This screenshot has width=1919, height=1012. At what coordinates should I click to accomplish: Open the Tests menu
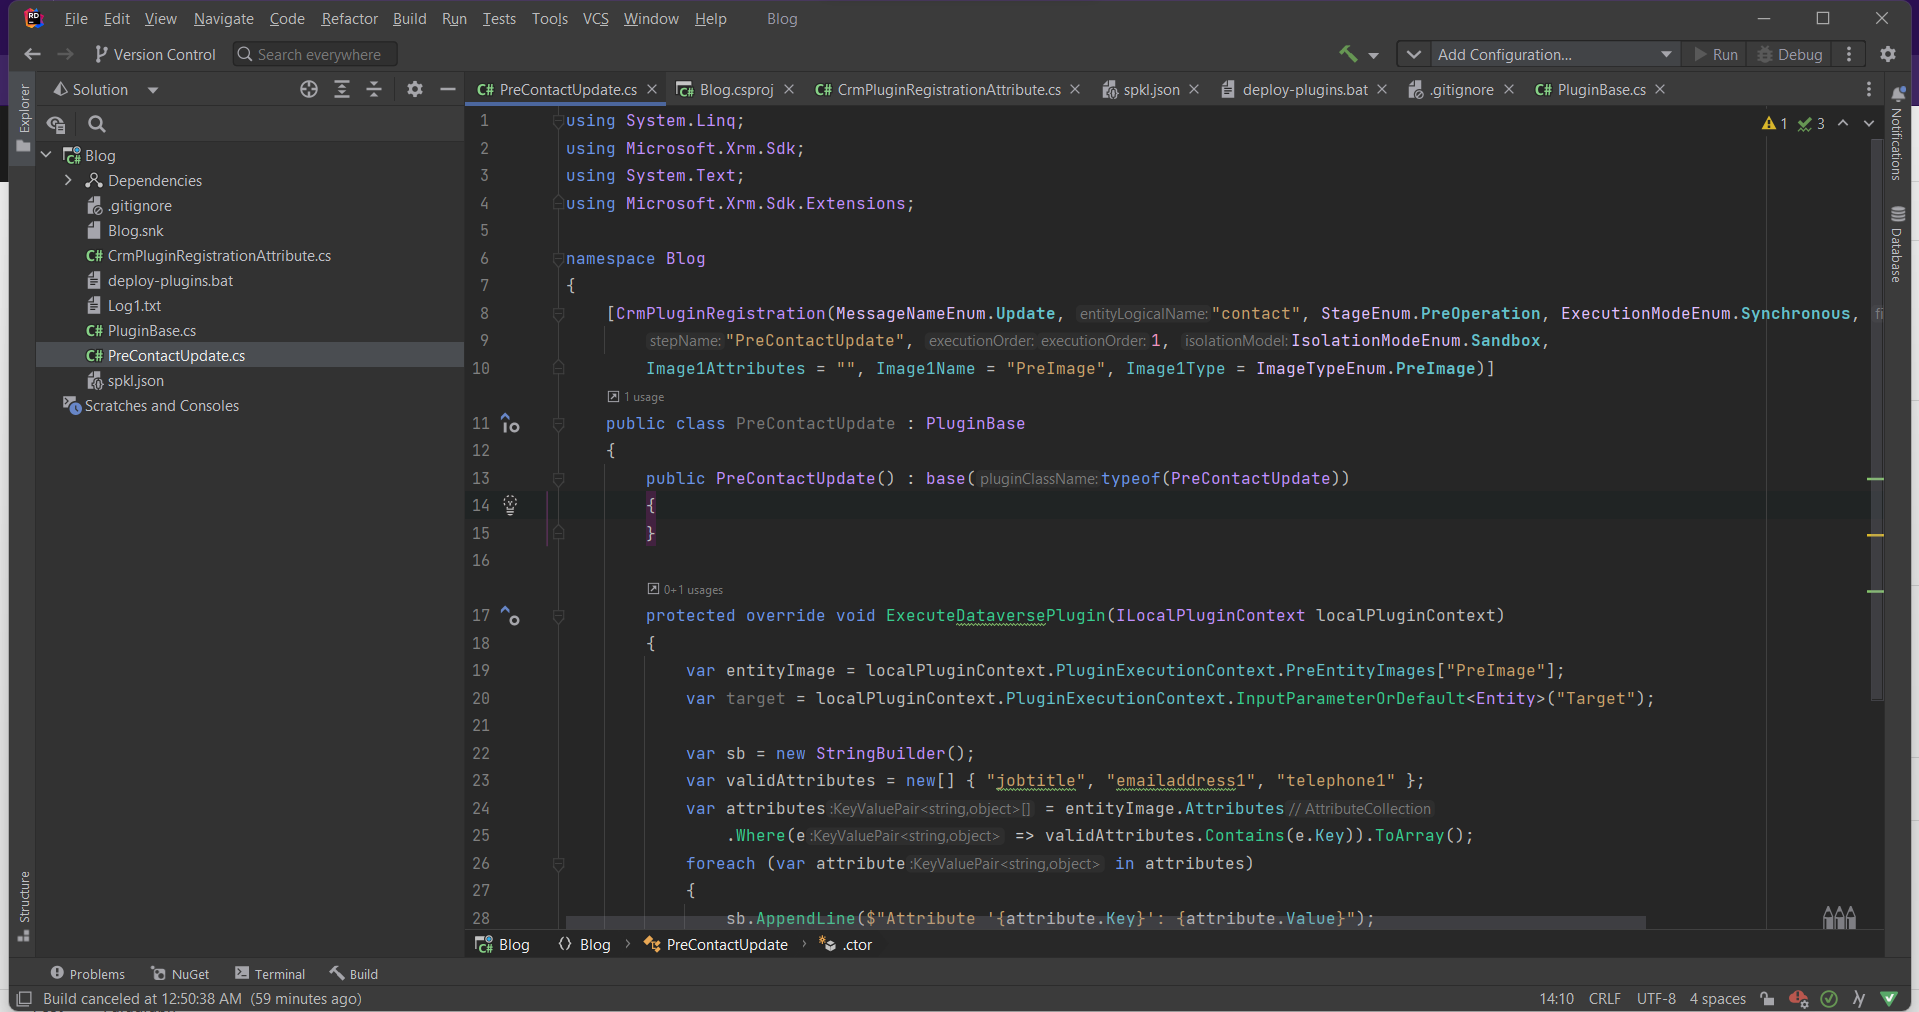tap(499, 19)
